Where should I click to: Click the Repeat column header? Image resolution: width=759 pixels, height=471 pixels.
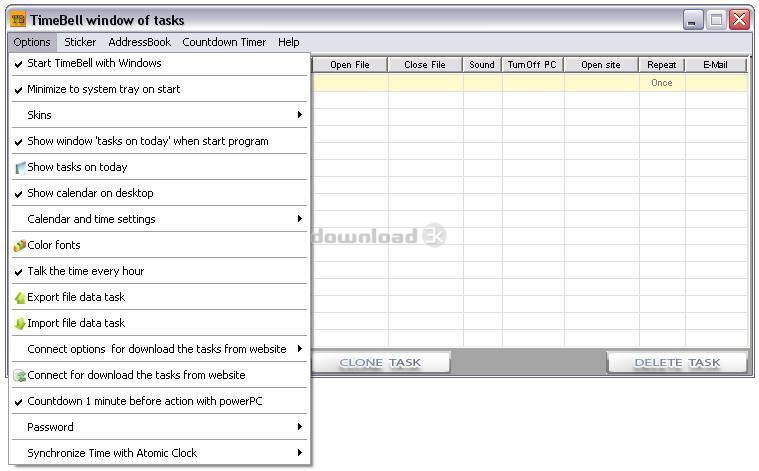662,65
